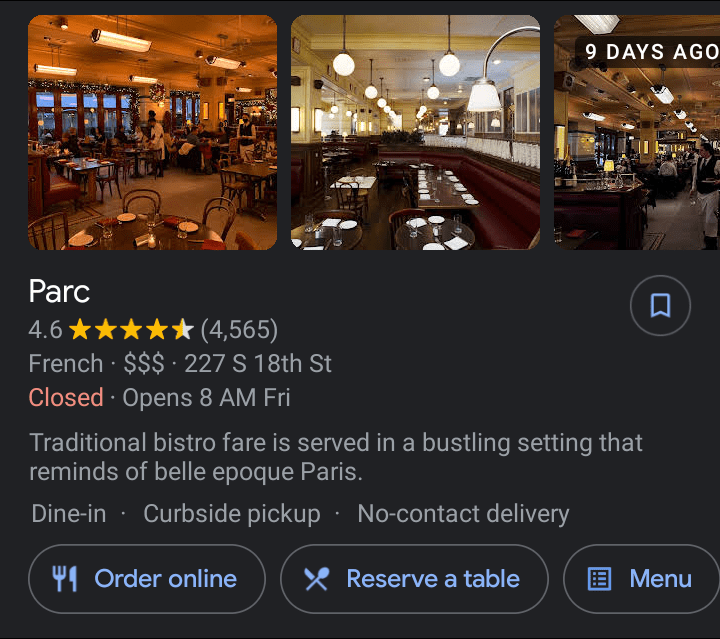Select the No-contact delivery option

coord(463,513)
